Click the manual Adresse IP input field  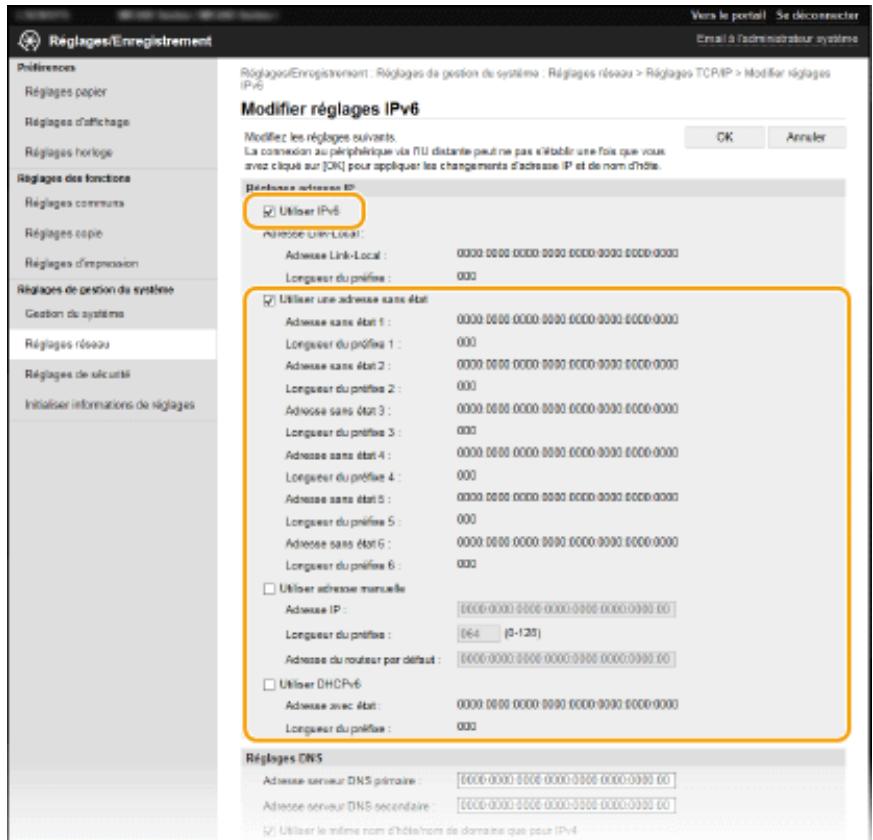pos(566,610)
